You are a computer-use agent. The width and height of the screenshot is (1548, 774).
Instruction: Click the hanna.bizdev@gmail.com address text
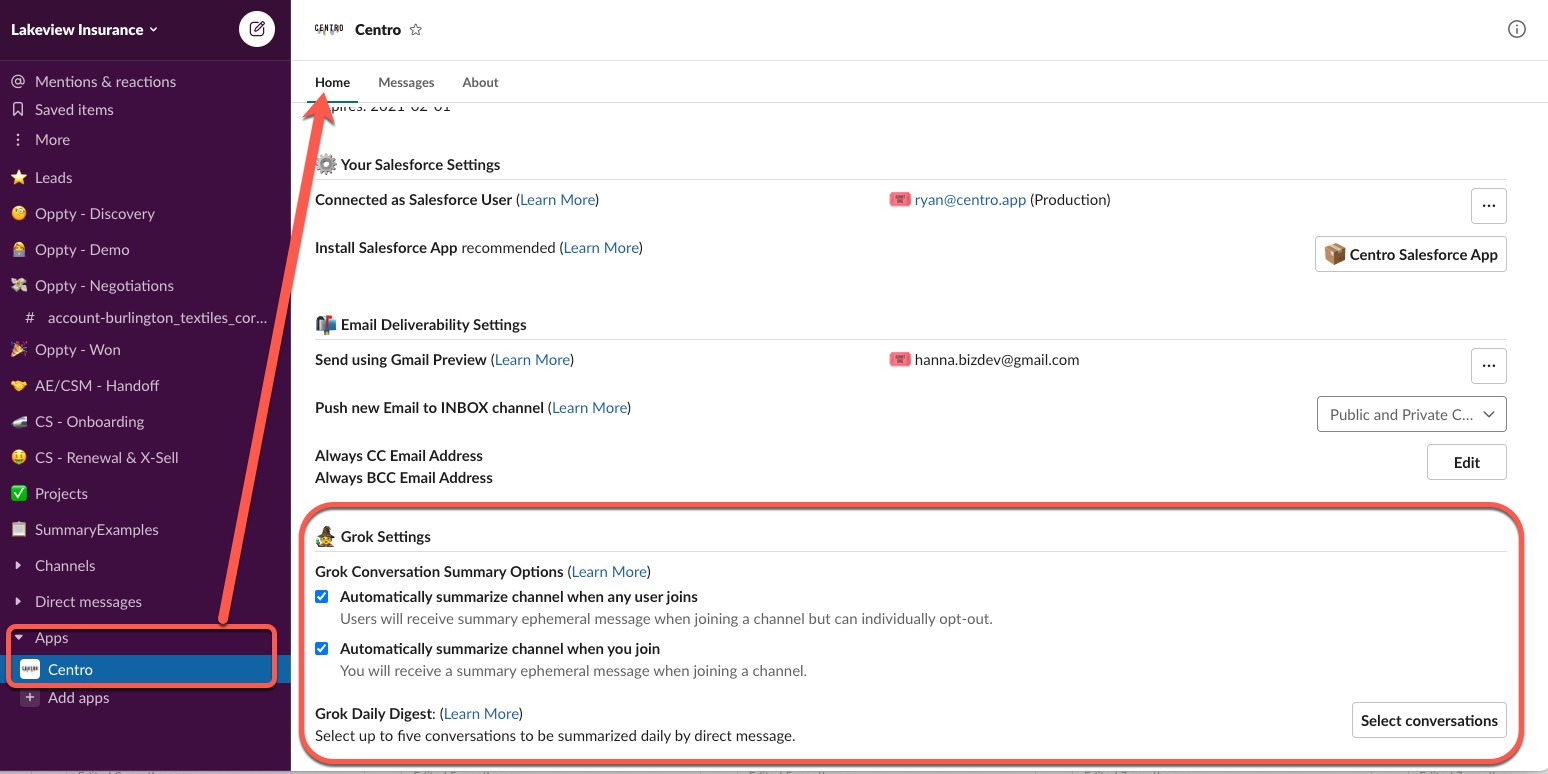997,360
